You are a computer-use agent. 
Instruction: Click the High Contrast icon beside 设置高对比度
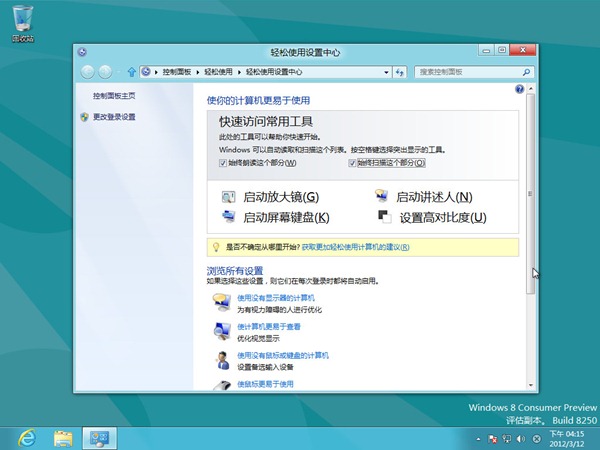pyautogui.click(x=385, y=217)
